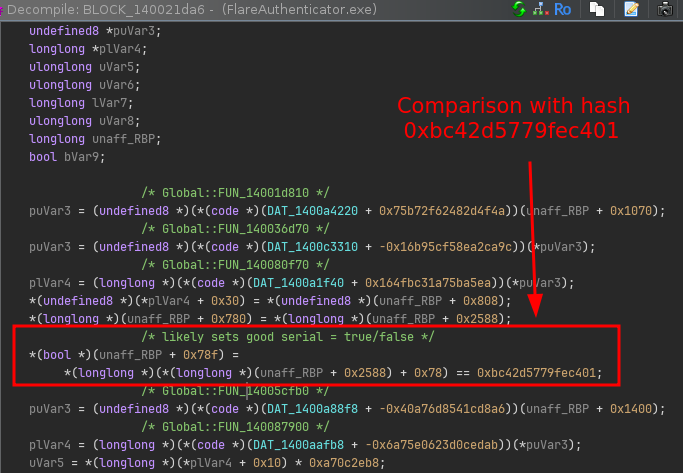Viewport: 683px width, 473px height.
Task: Take a snapshot with the camera icon
Action: (x=664, y=10)
